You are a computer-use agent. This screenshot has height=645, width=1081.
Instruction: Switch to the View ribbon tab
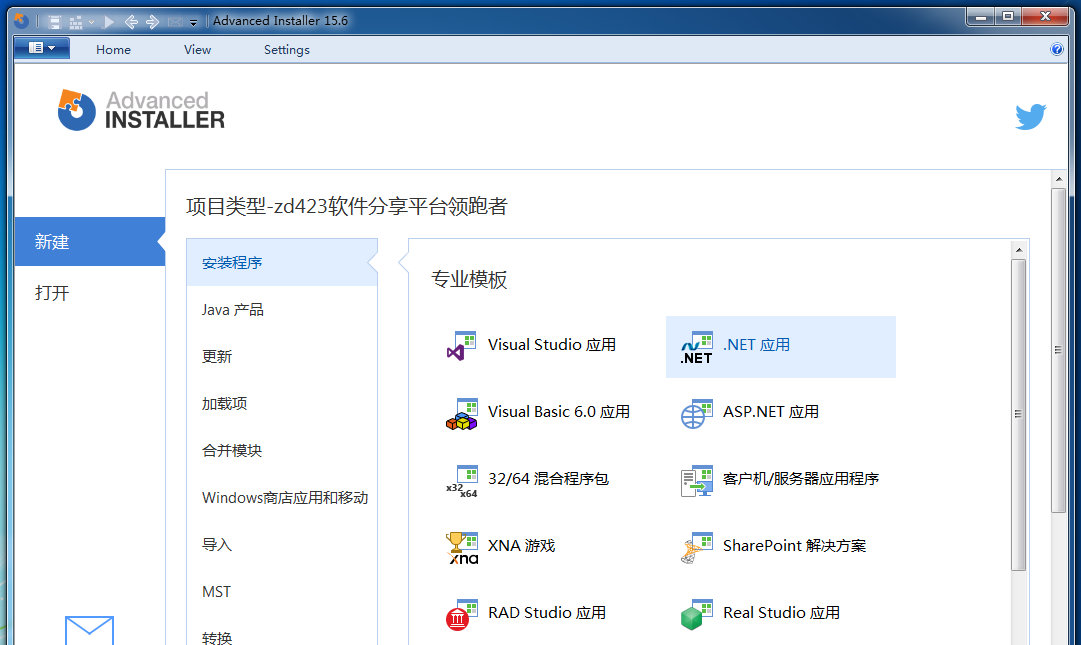pos(197,50)
